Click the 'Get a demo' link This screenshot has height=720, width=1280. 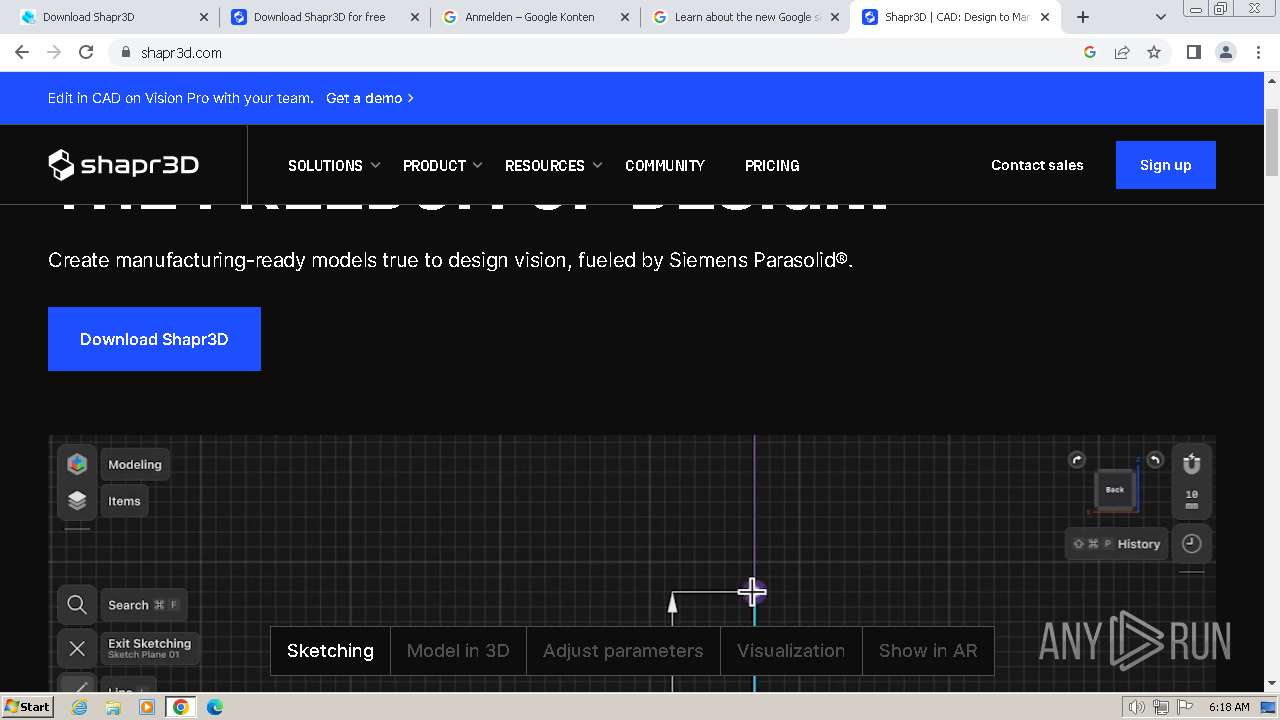pyautogui.click(x=370, y=98)
